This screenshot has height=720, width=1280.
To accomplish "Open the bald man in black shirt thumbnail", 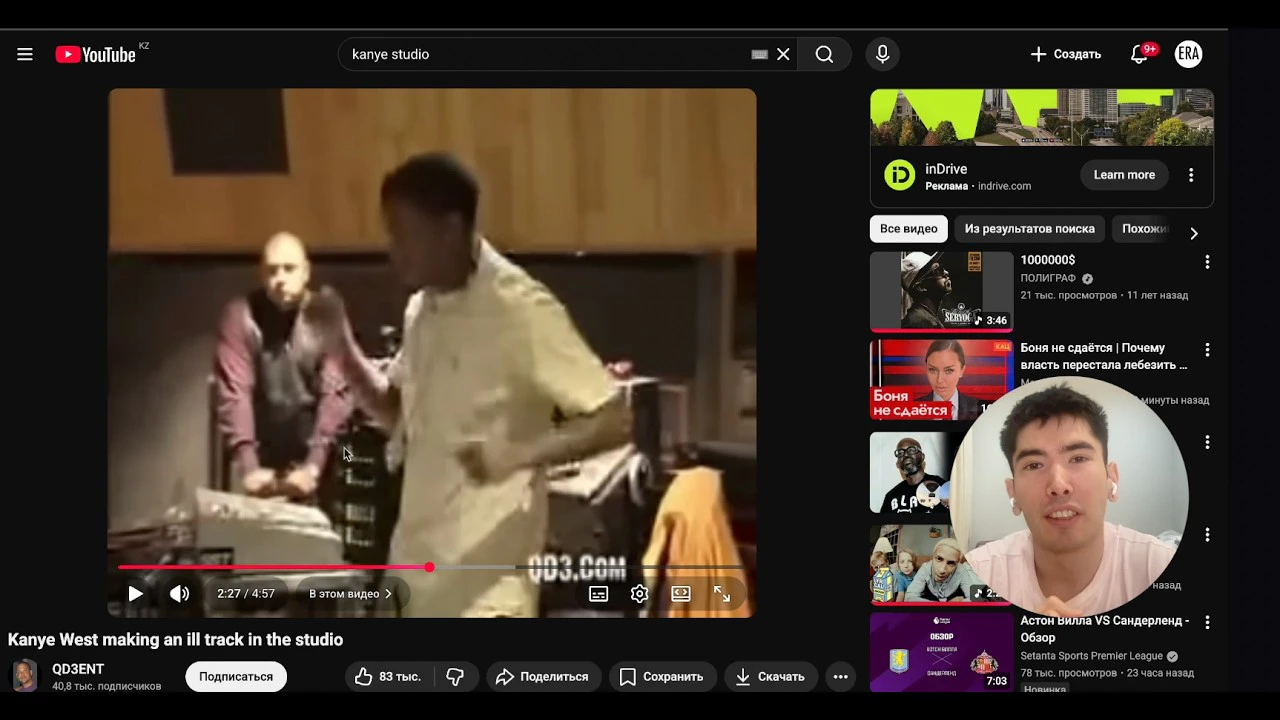I will 912,472.
